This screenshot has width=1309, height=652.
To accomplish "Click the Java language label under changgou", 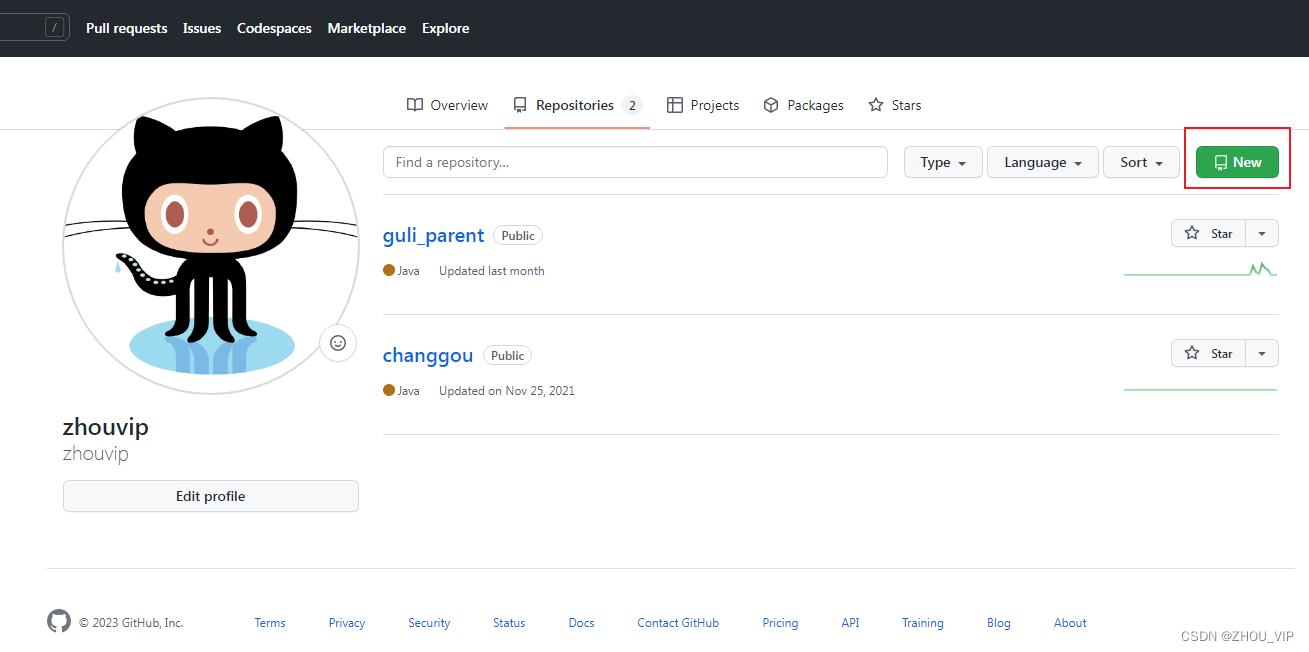I will (x=409, y=391).
